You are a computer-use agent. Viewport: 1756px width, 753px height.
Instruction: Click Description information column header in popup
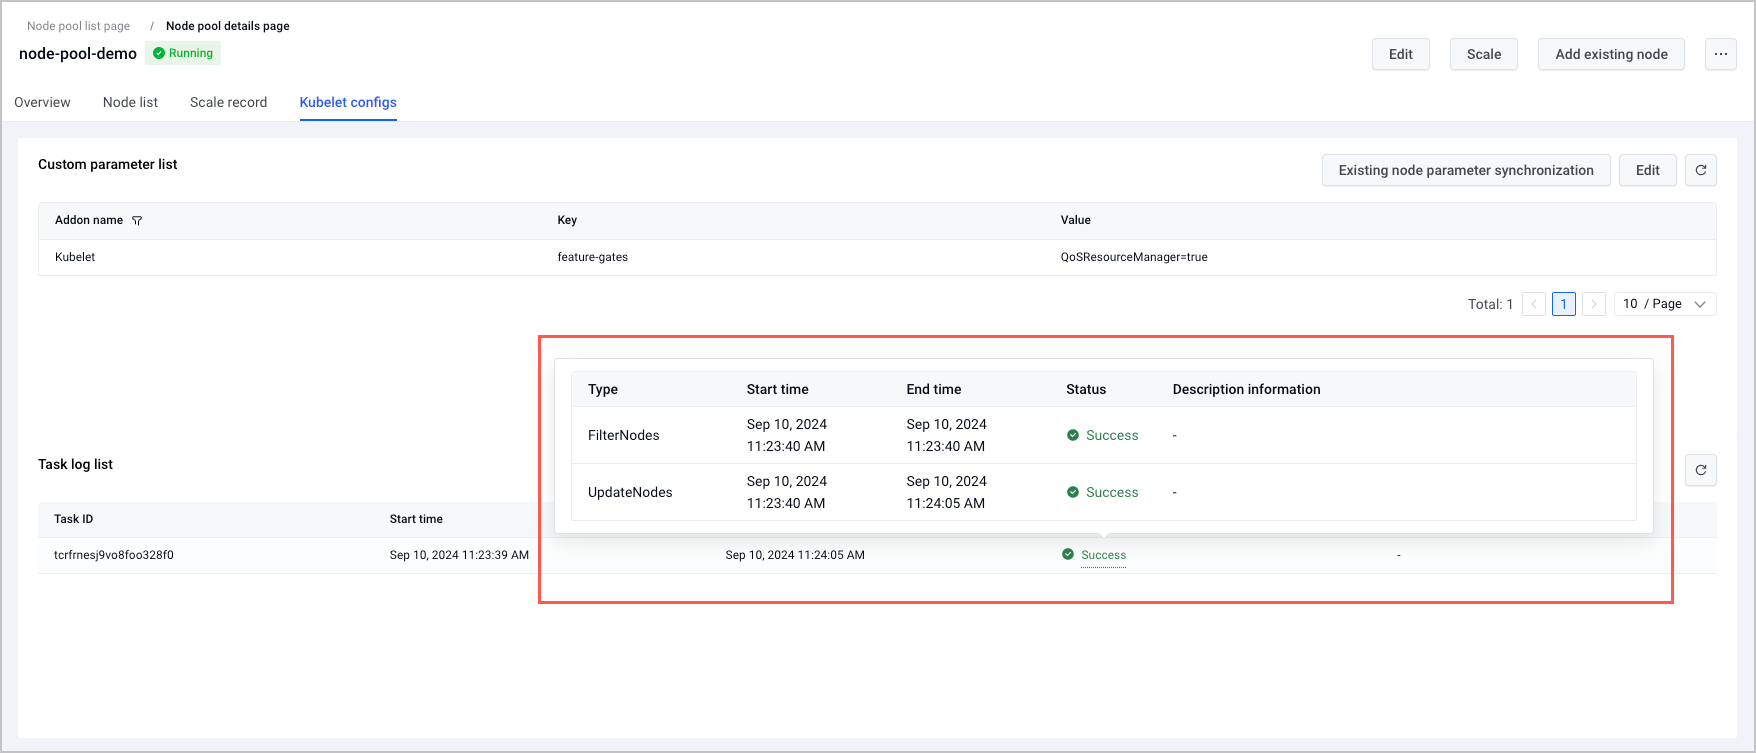pyautogui.click(x=1246, y=389)
